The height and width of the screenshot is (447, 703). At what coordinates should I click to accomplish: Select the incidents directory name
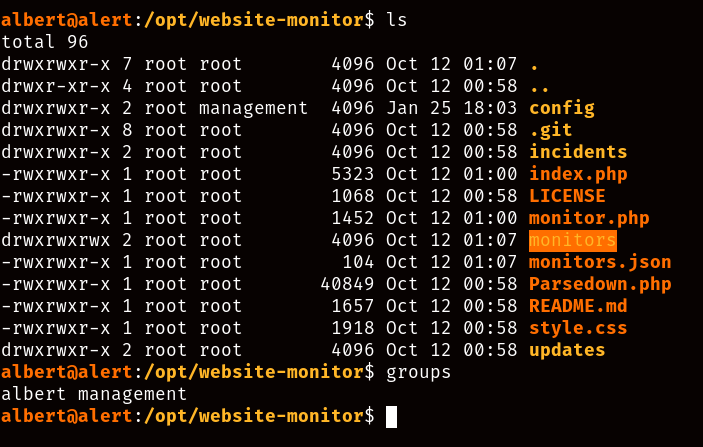[x=578, y=152]
